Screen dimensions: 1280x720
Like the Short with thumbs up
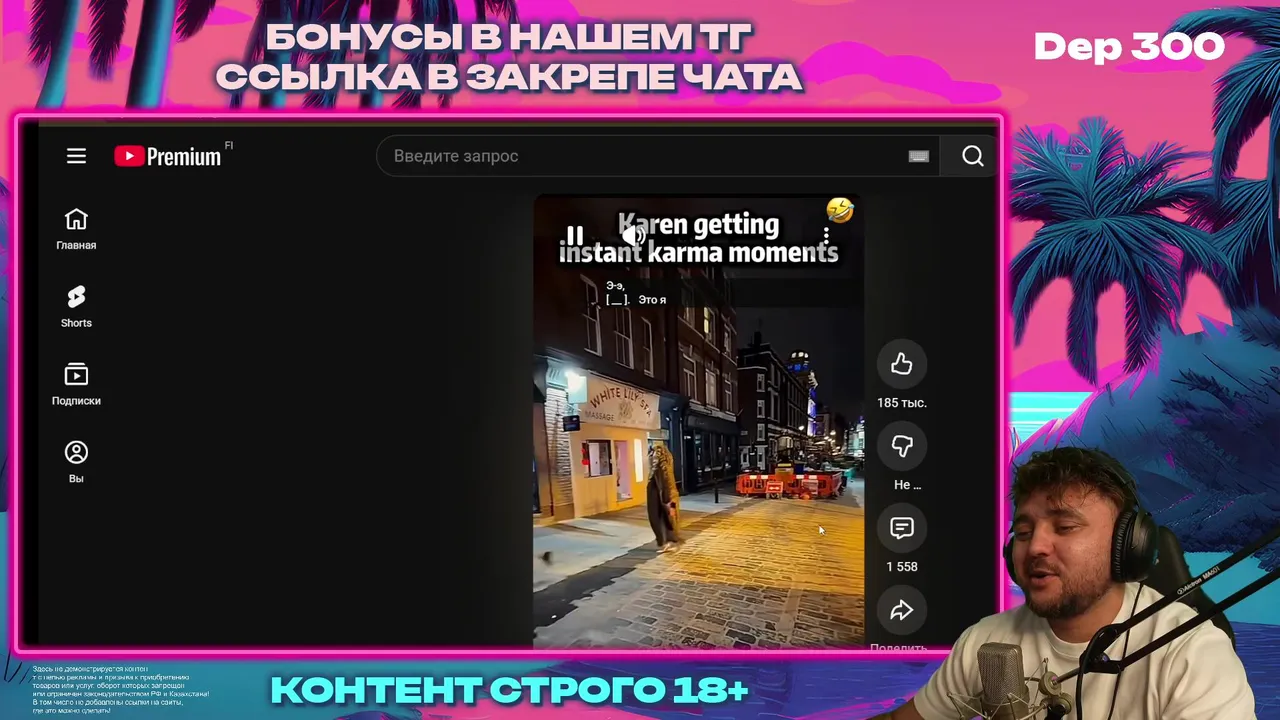pyautogui.click(x=902, y=364)
